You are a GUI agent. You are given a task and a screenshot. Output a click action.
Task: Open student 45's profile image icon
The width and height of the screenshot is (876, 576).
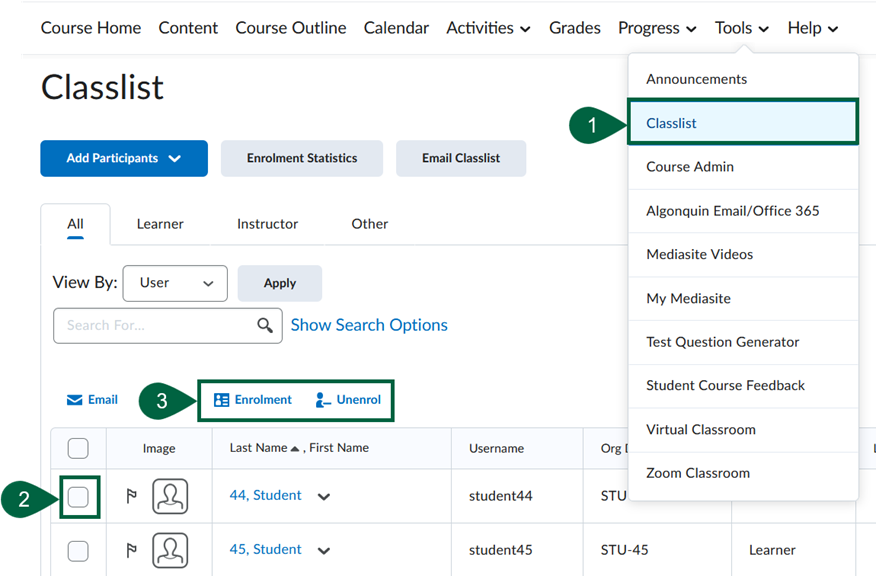169,549
